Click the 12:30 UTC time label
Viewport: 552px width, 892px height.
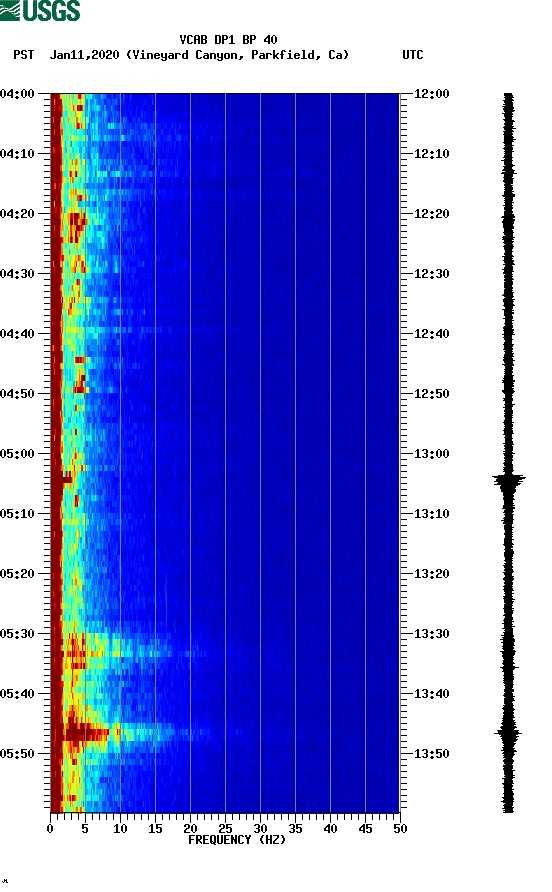tap(431, 274)
